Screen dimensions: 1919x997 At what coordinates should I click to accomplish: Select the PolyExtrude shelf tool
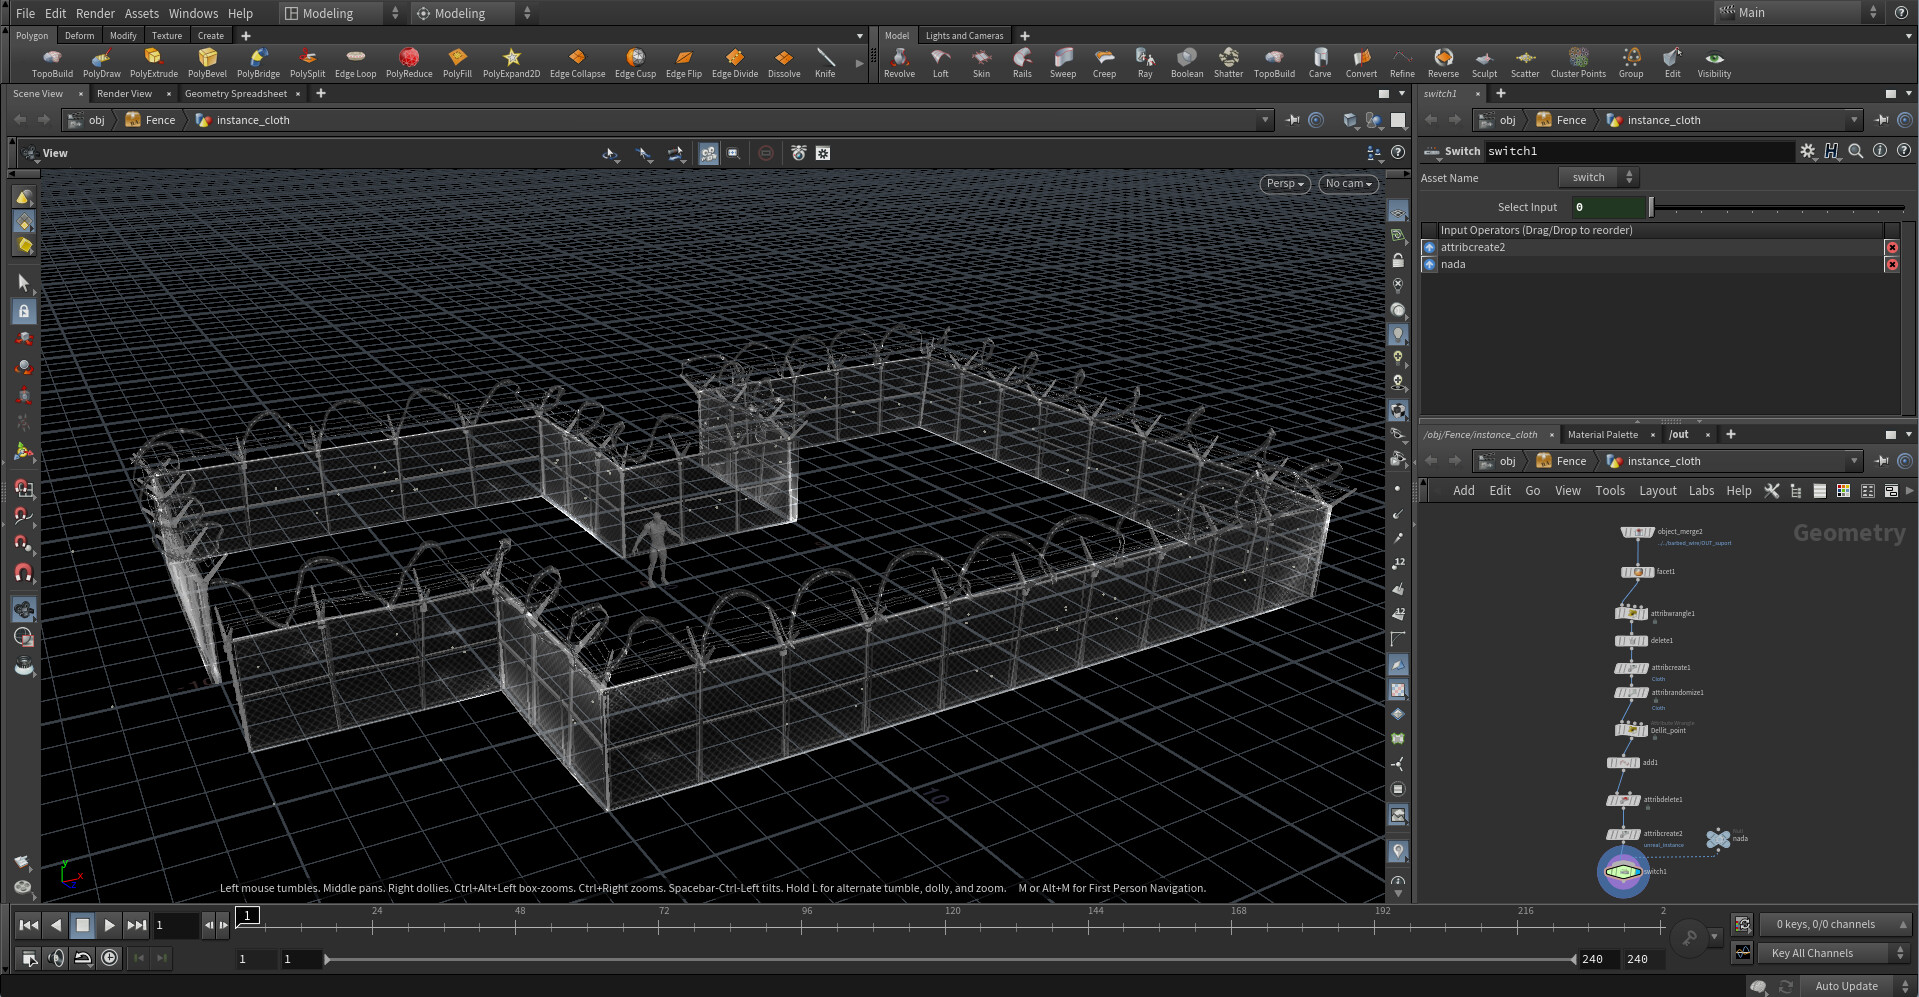tap(154, 60)
